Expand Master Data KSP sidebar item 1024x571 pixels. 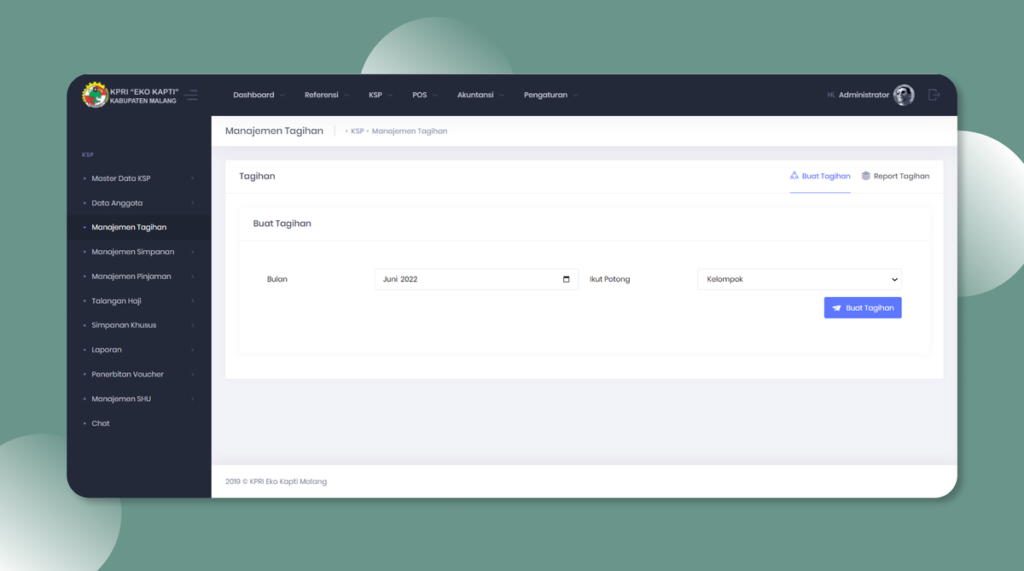click(x=138, y=178)
